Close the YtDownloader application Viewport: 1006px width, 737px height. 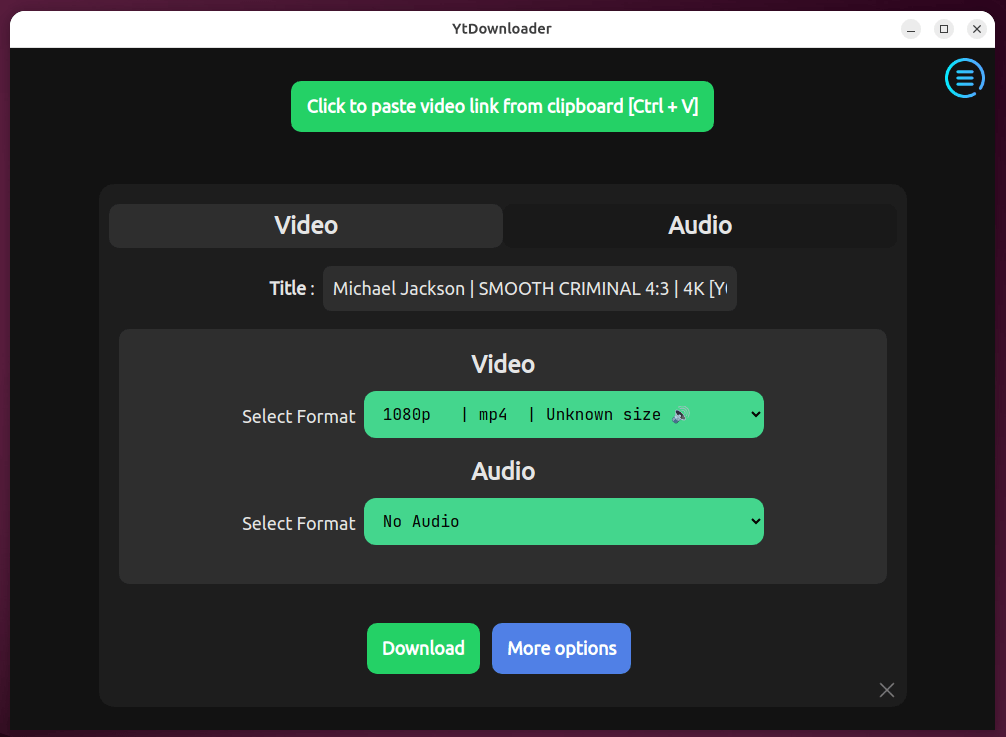pyautogui.click(x=976, y=29)
